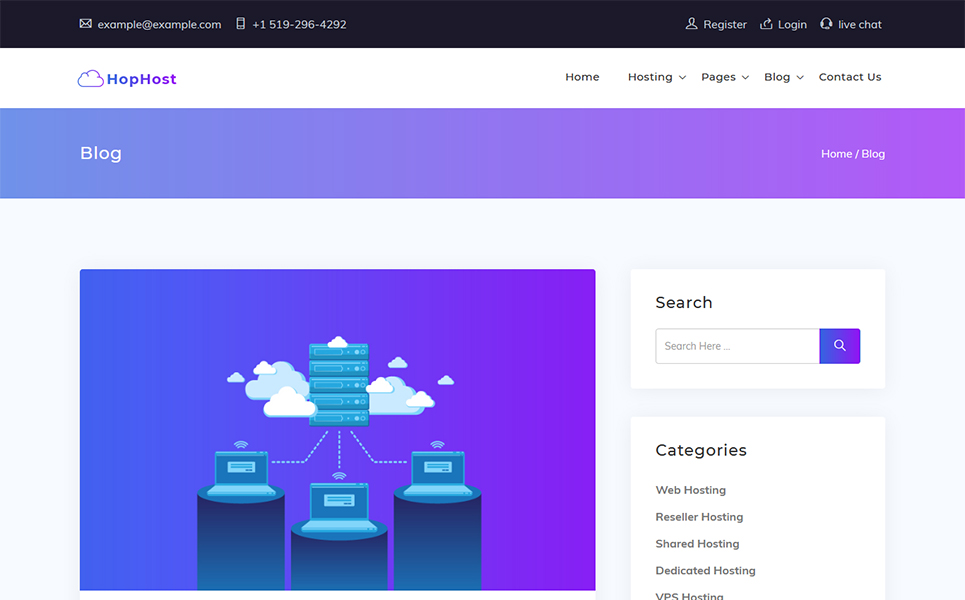Click the phone icon in top bar

pyautogui.click(x=240, y=24)
